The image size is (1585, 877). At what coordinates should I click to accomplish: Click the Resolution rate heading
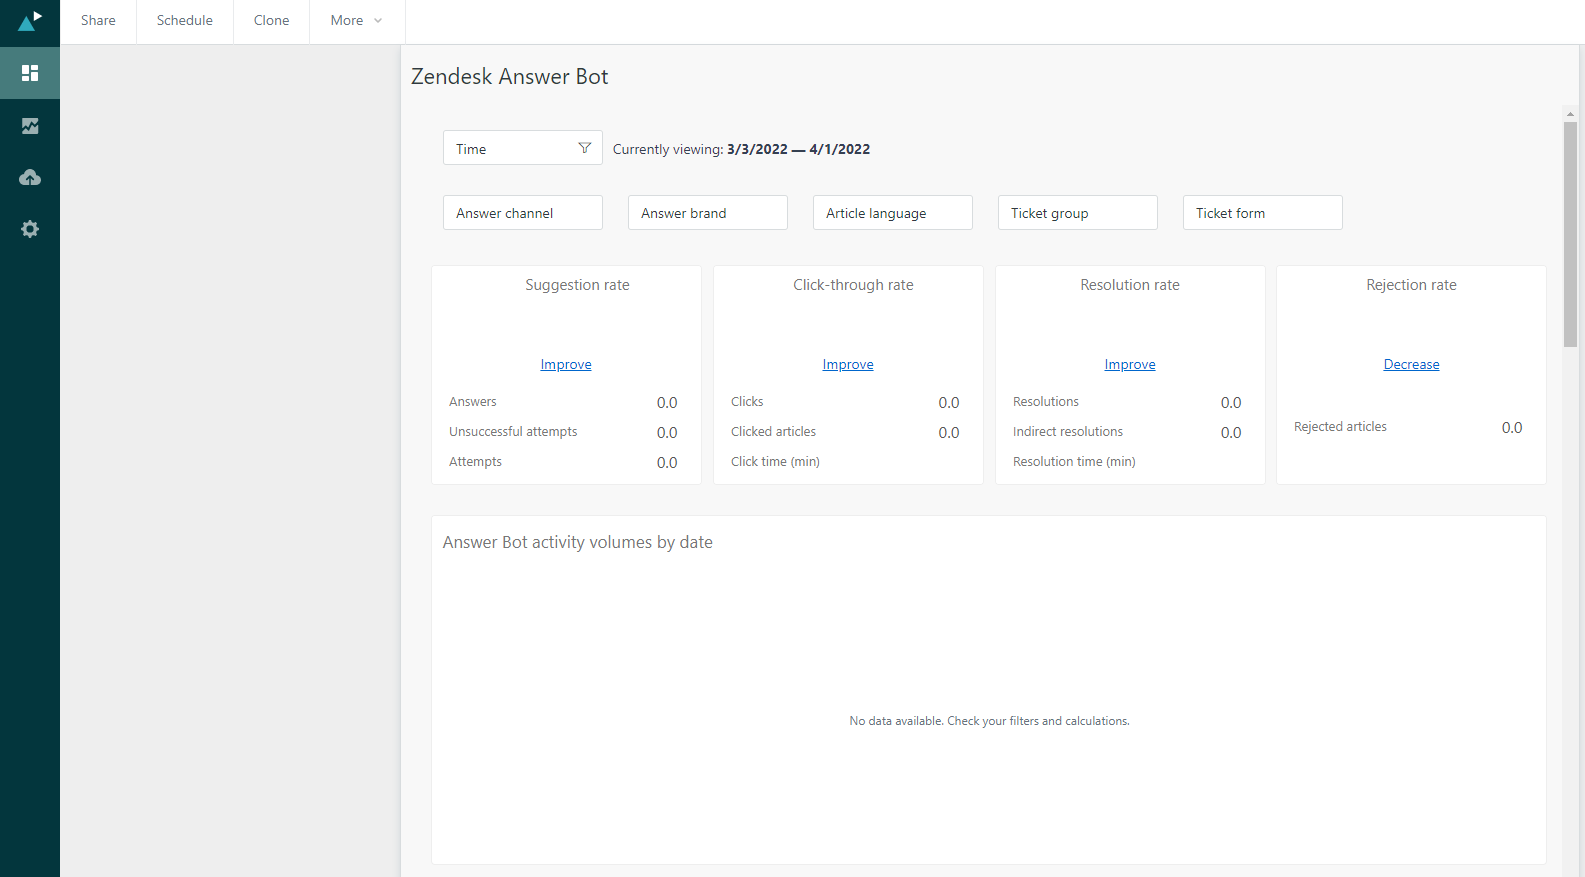[x=1130, y=285]
